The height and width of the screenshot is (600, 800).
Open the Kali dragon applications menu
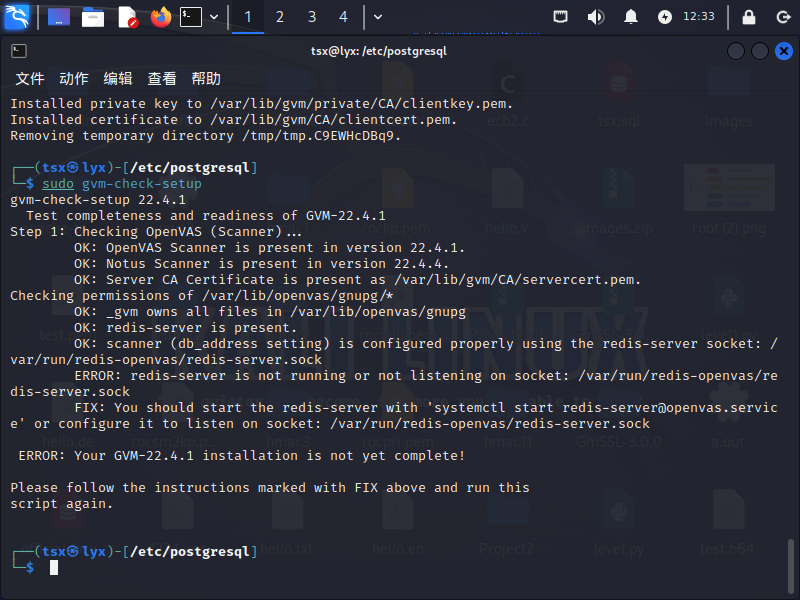pos(17,16)
